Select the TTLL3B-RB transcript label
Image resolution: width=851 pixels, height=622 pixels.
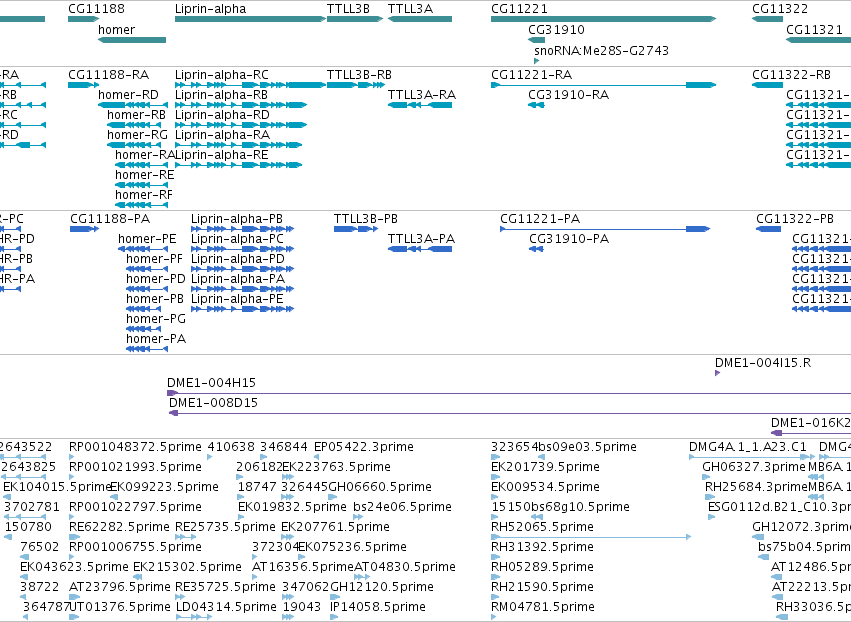click(x=359, y=74)
